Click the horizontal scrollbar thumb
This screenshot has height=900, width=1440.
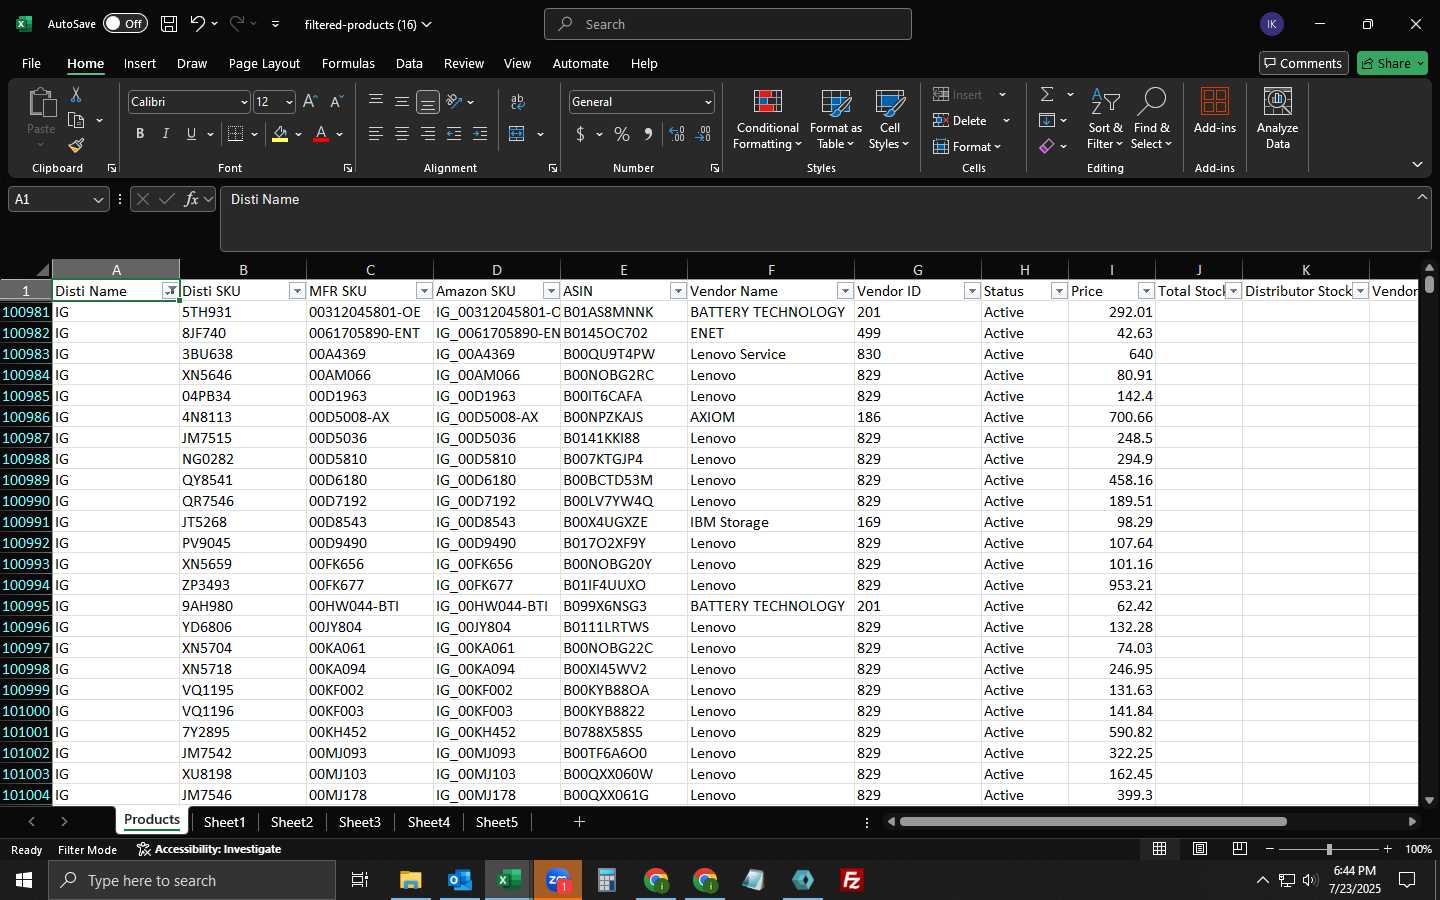[x=1093, y=822]
